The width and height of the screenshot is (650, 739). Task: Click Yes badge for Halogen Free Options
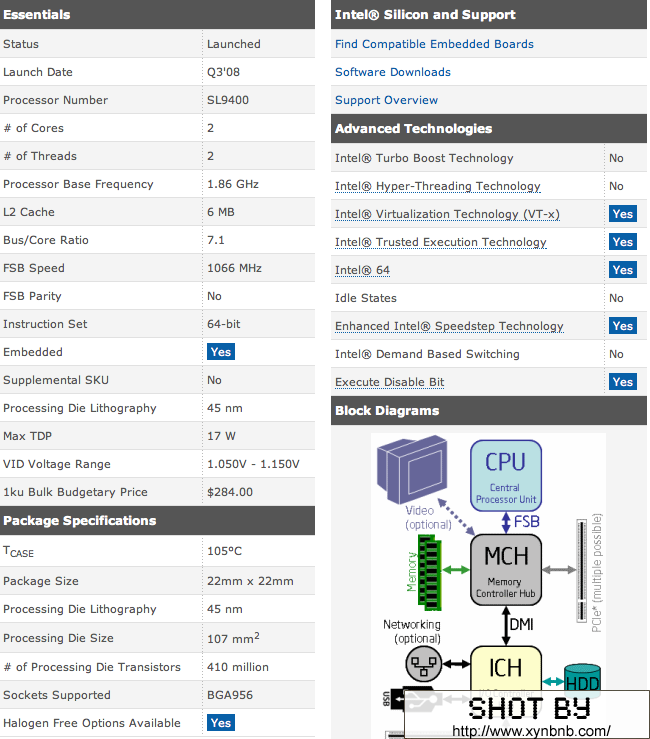click(x=221, y=723)
